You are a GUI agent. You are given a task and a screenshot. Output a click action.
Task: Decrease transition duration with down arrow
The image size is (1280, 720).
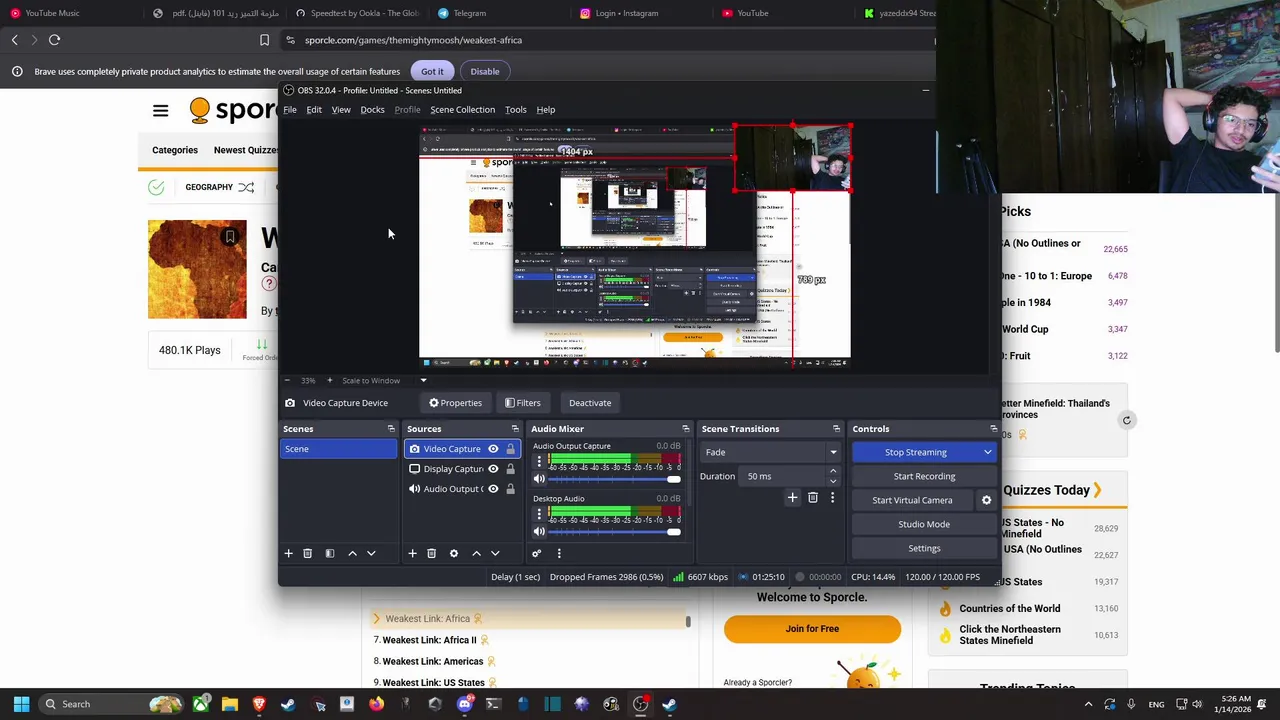point(833,481)
